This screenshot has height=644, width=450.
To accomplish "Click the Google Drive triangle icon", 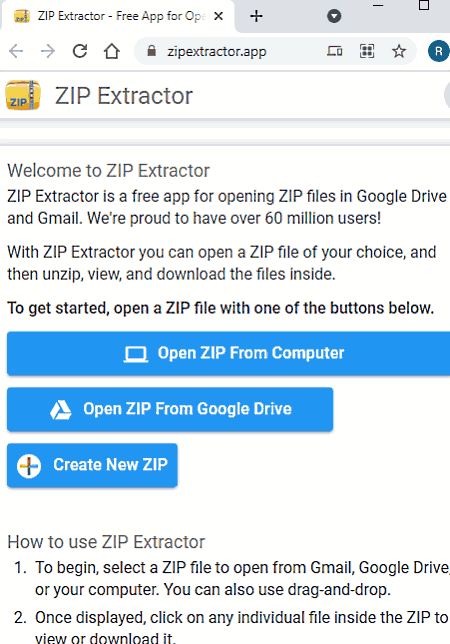I will point(61,410).
